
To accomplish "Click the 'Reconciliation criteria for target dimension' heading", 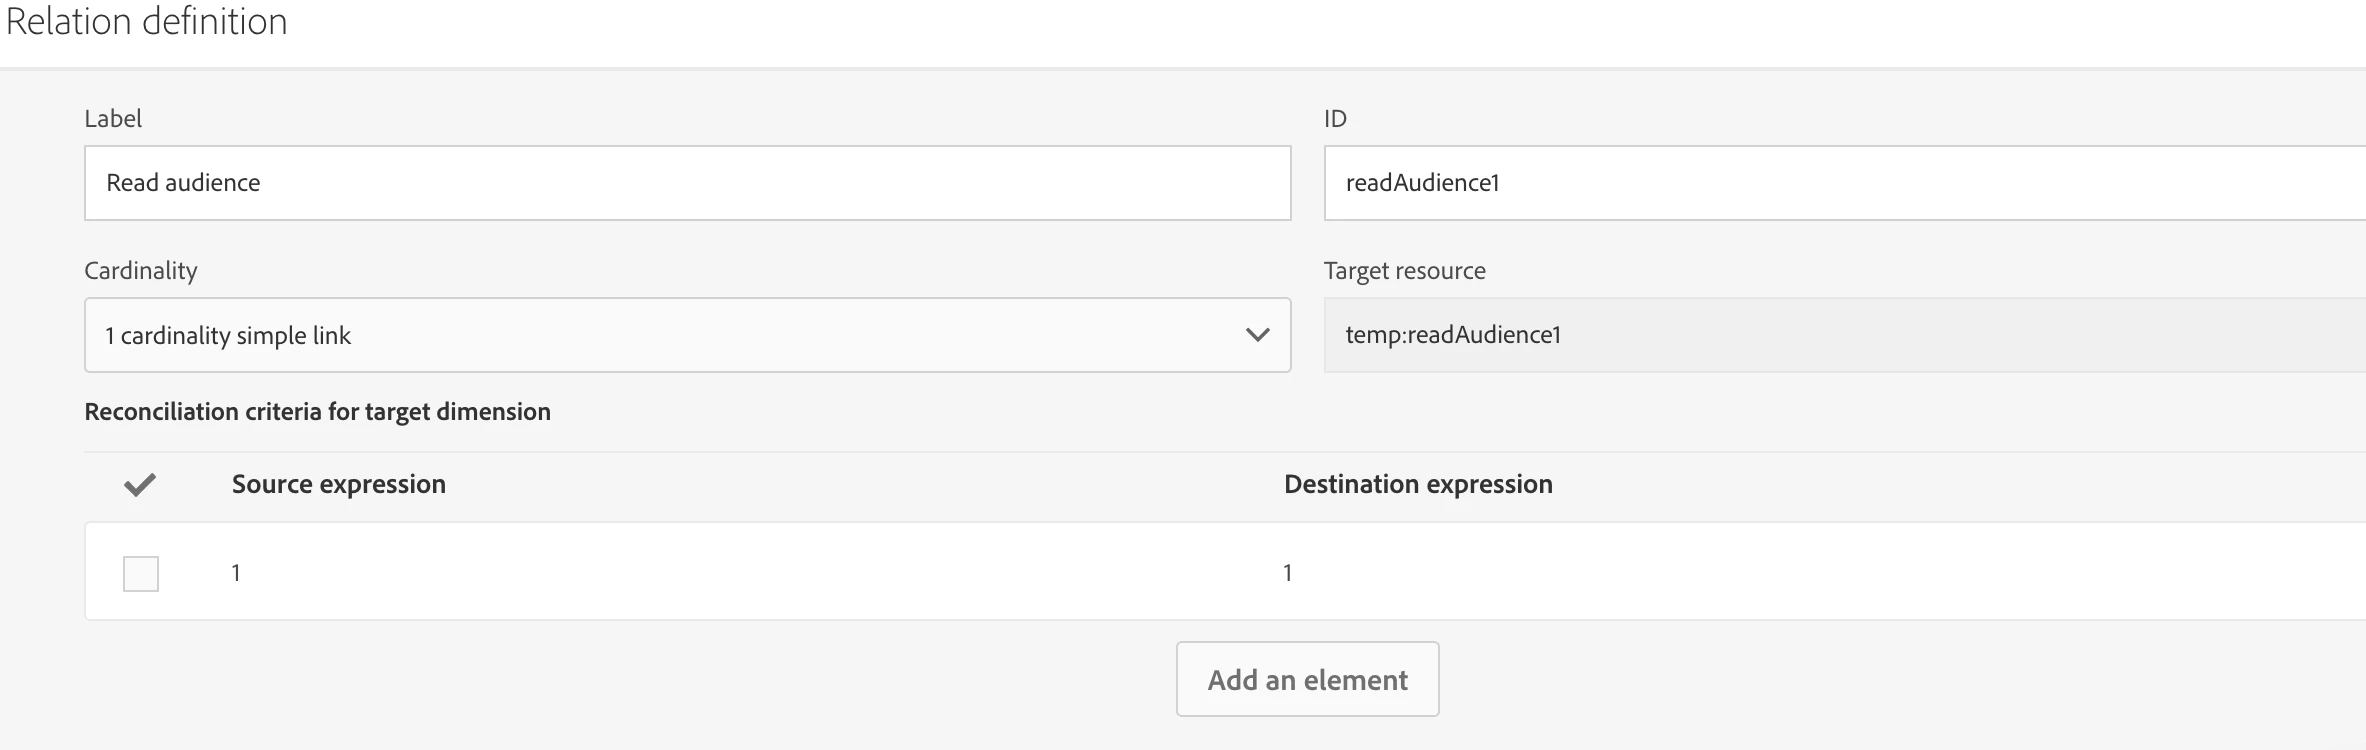I will tap(317, 412).
